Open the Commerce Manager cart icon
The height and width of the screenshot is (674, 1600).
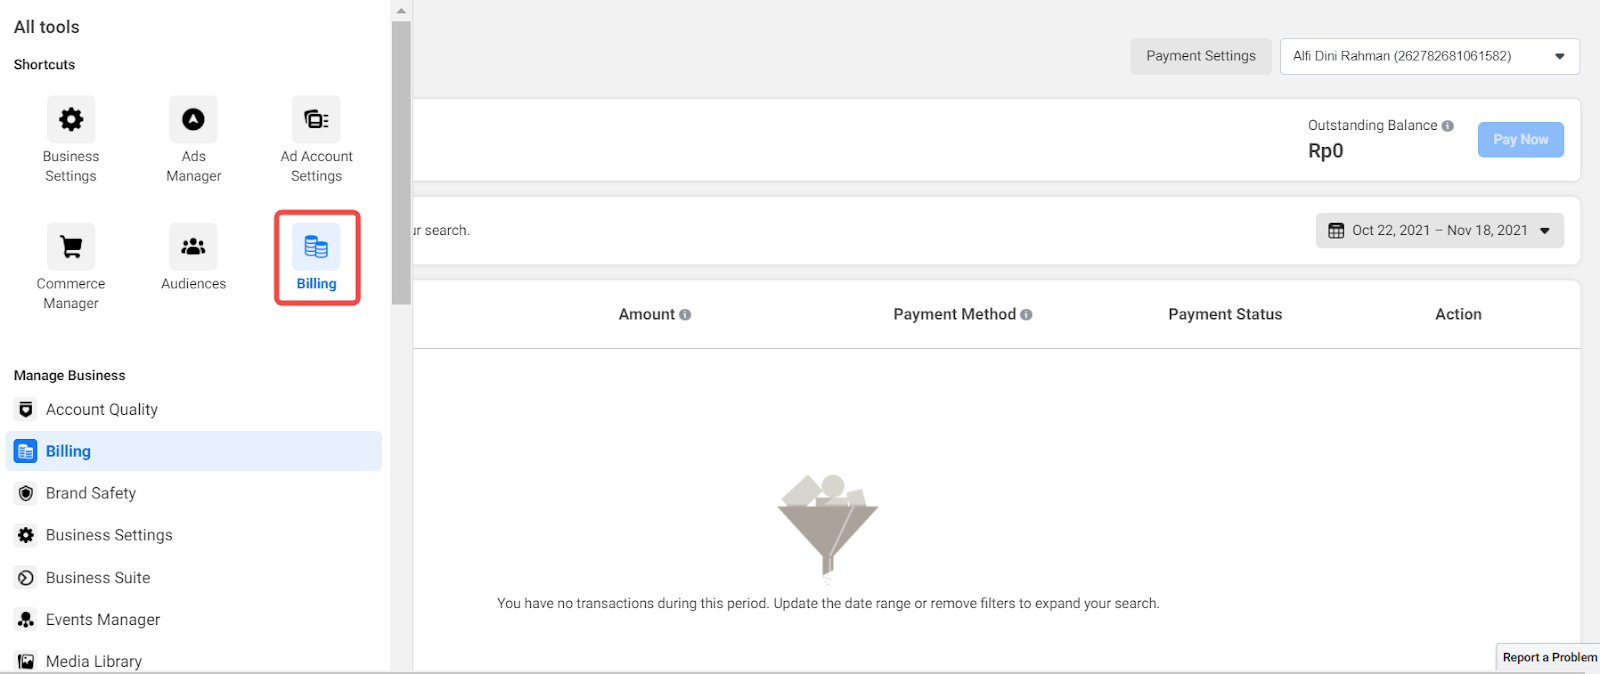pyautogui.click(x=71, y=247)
